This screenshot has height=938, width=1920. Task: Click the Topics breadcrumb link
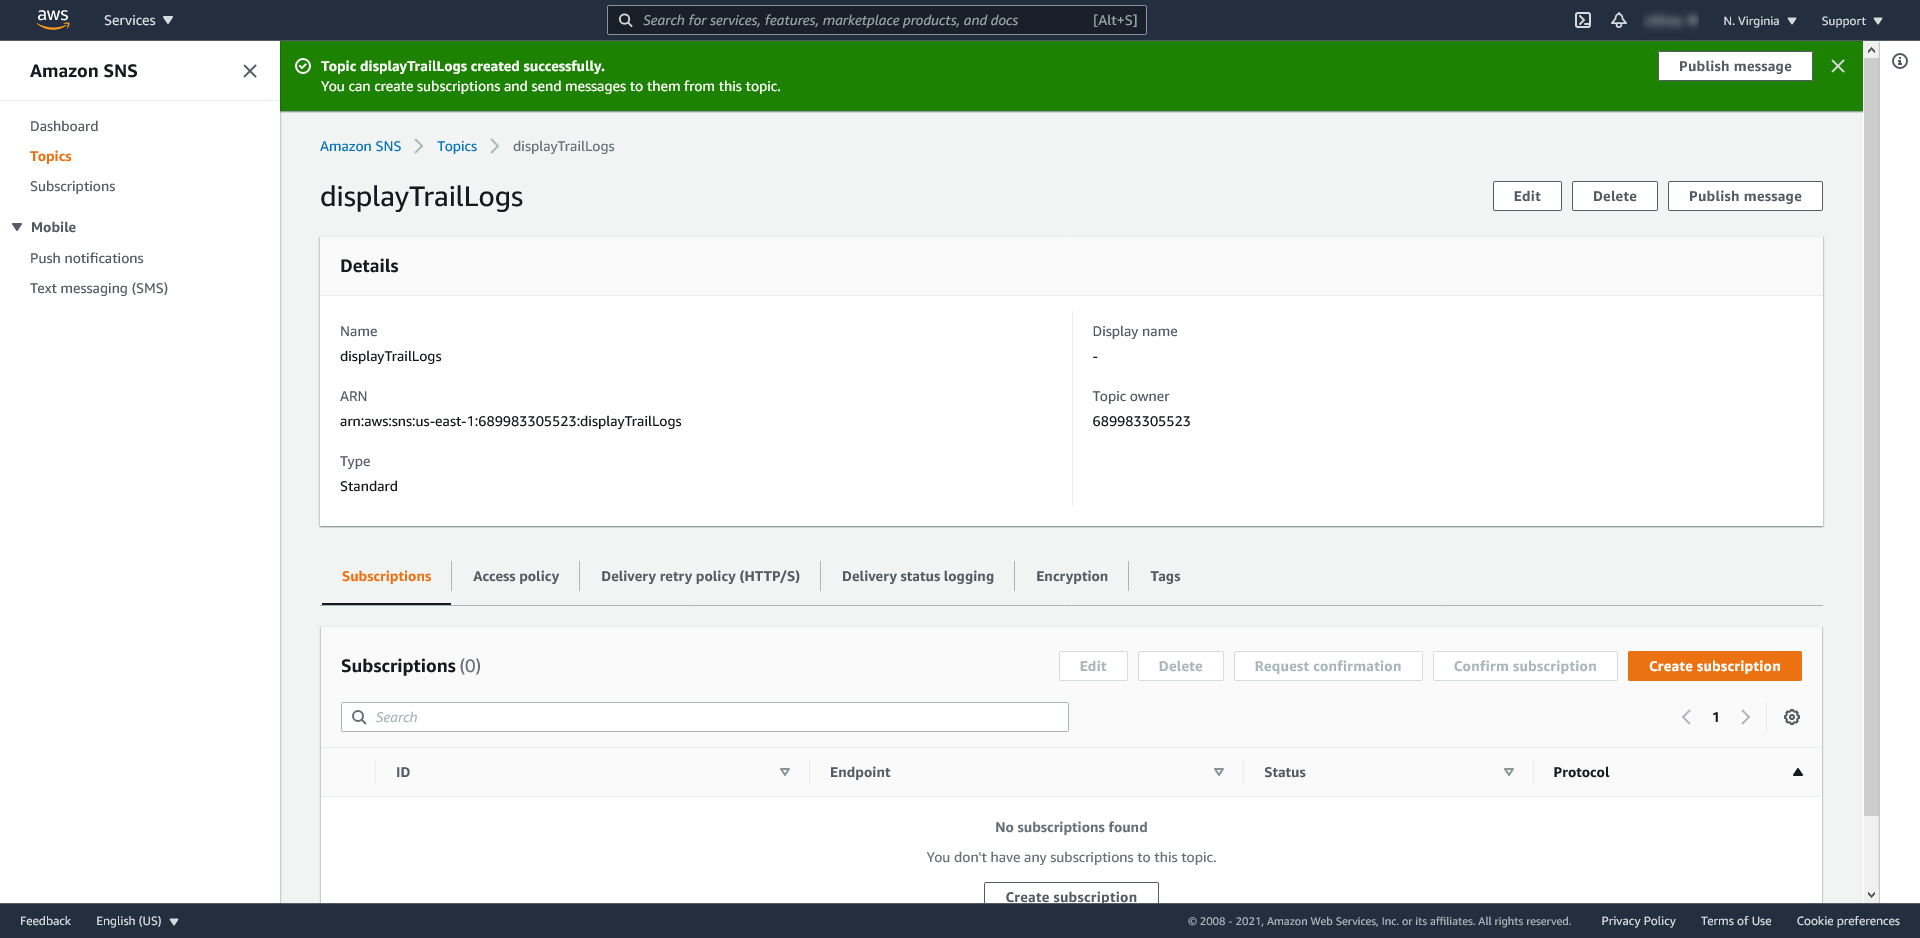click(x=457, y=146)
